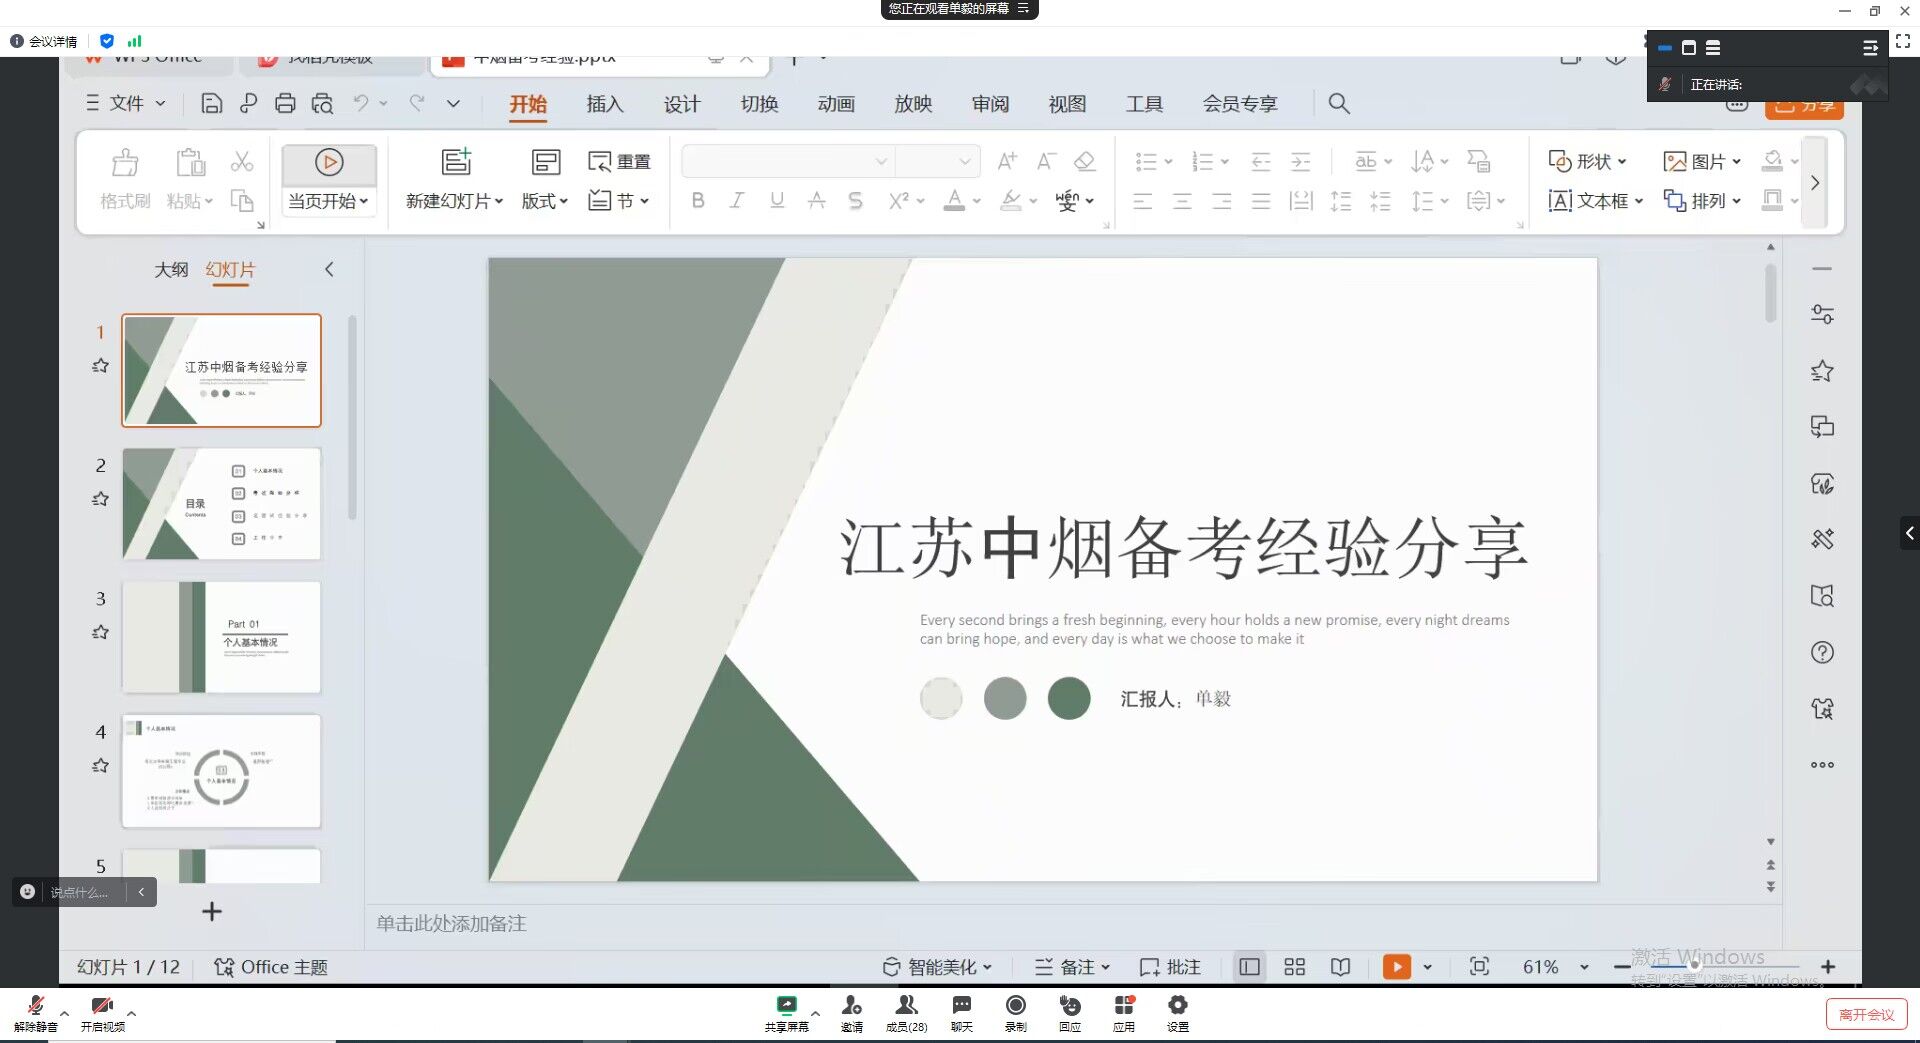Click the add slide plus icon
The width and height of the screenshot is (1920, 1043).
[x=212, y=911]
